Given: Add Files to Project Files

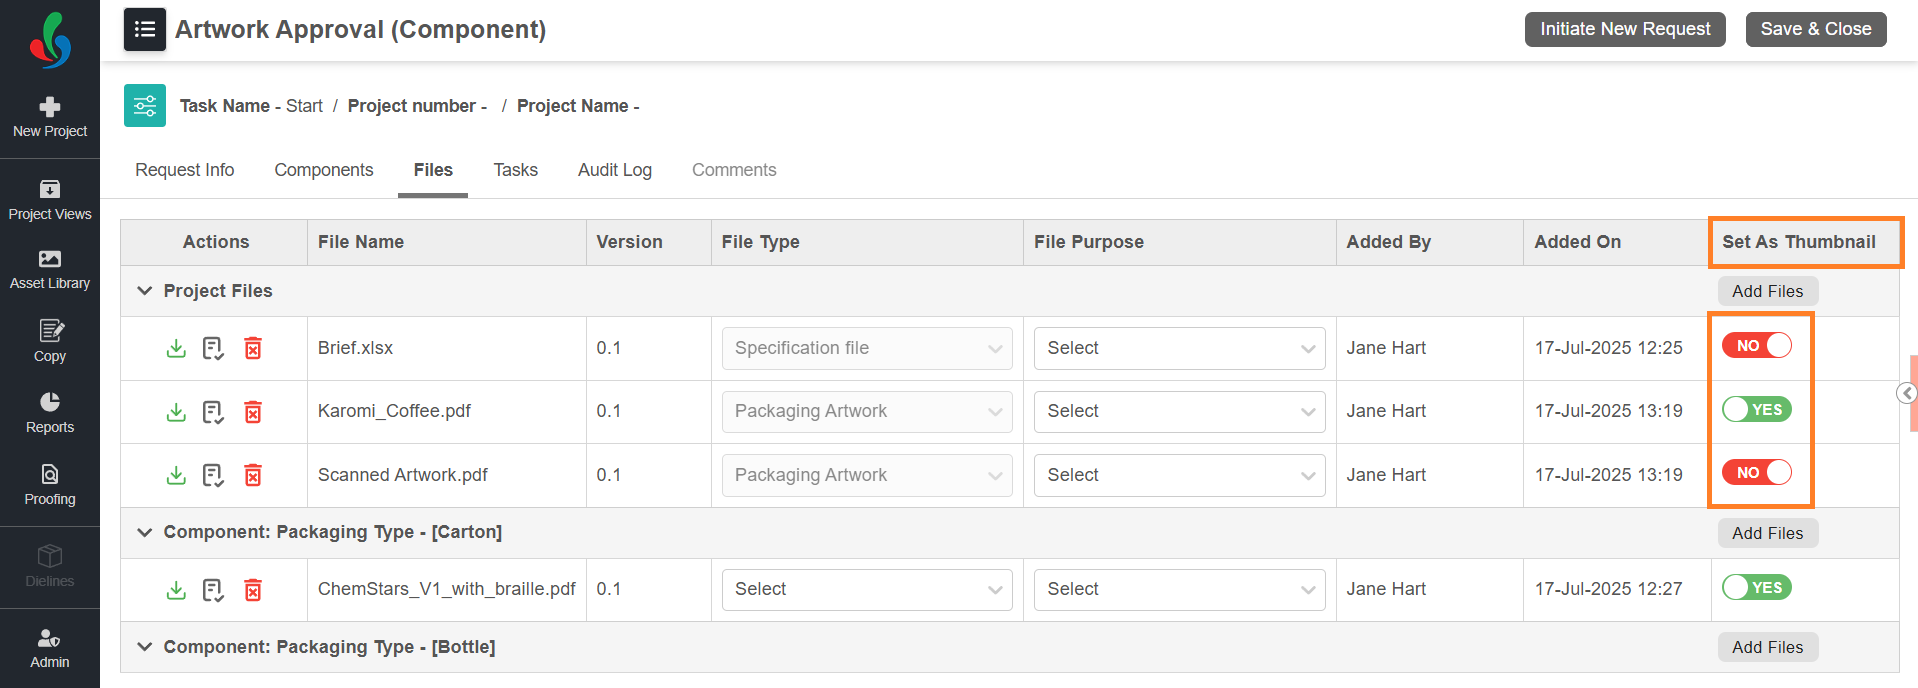Looking at the screenshot, I should [1768, 291].
